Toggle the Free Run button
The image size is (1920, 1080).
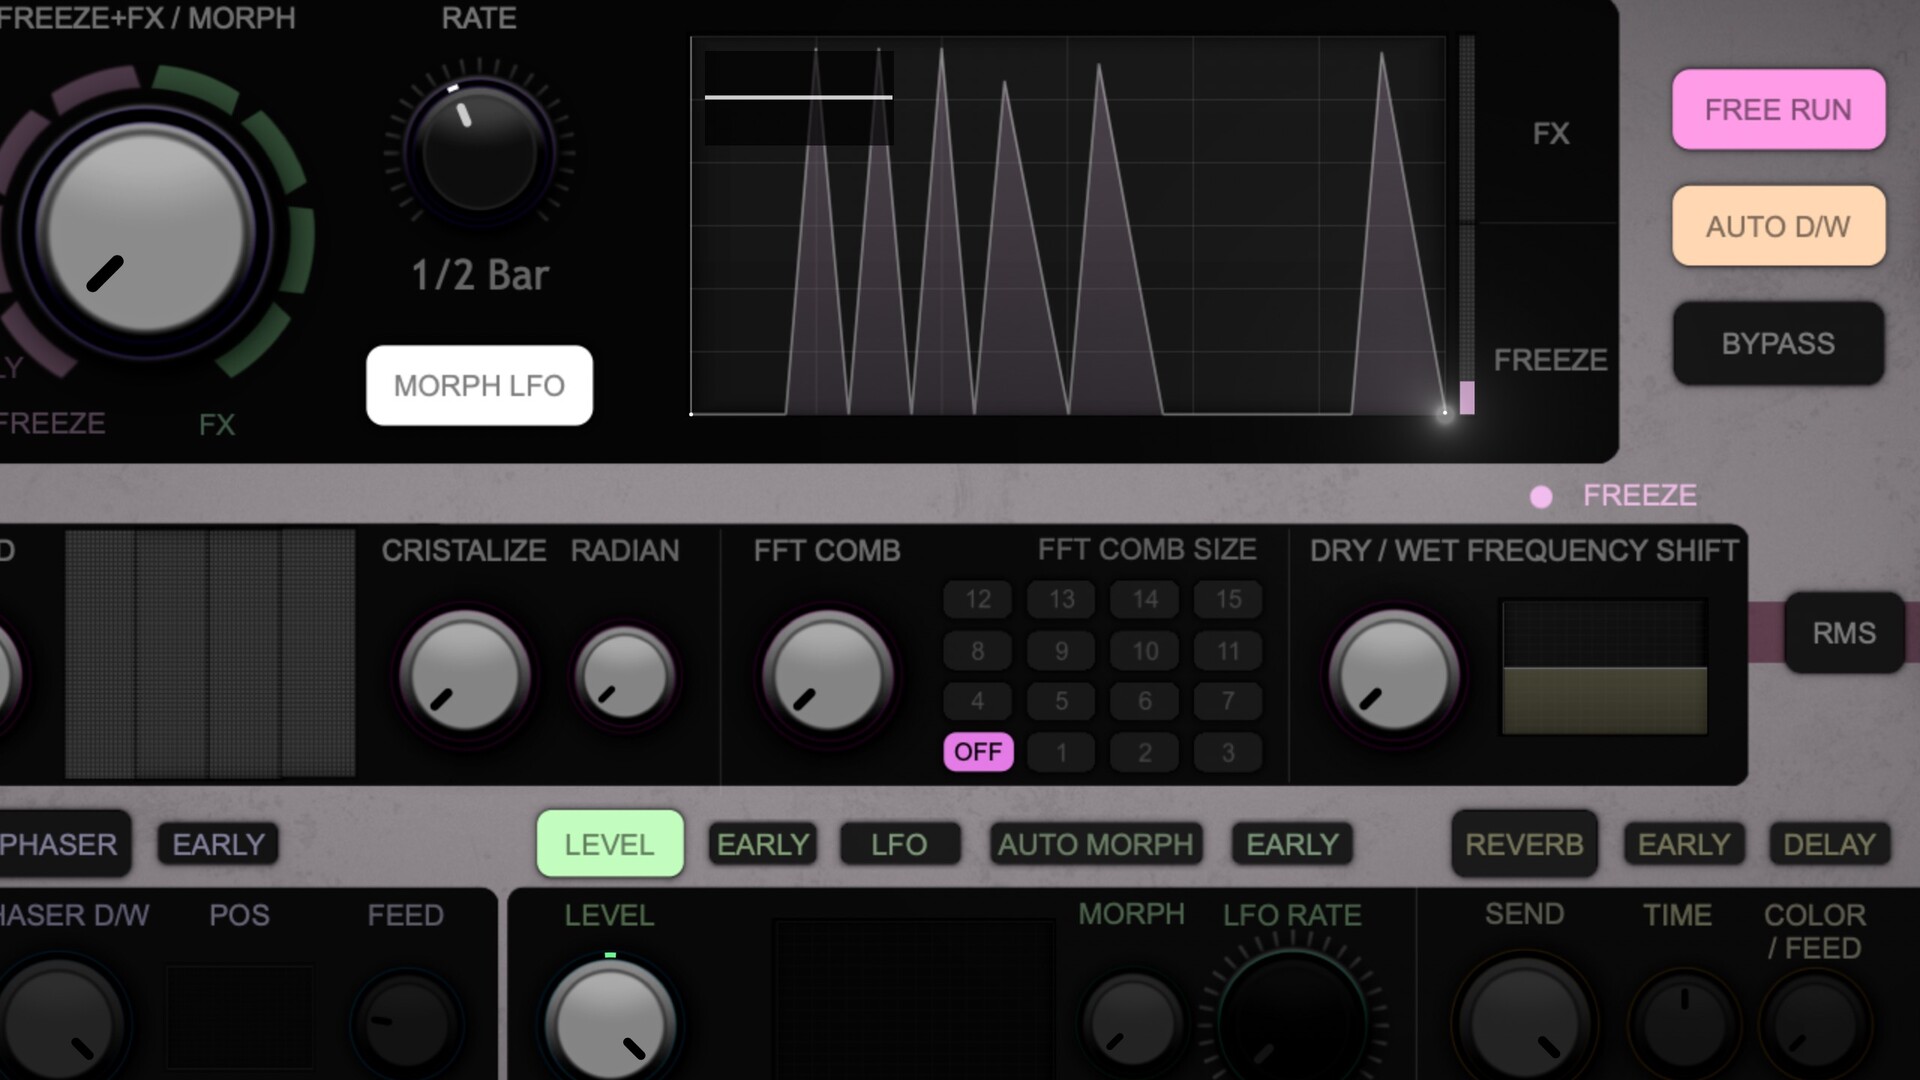(1778, 110)
